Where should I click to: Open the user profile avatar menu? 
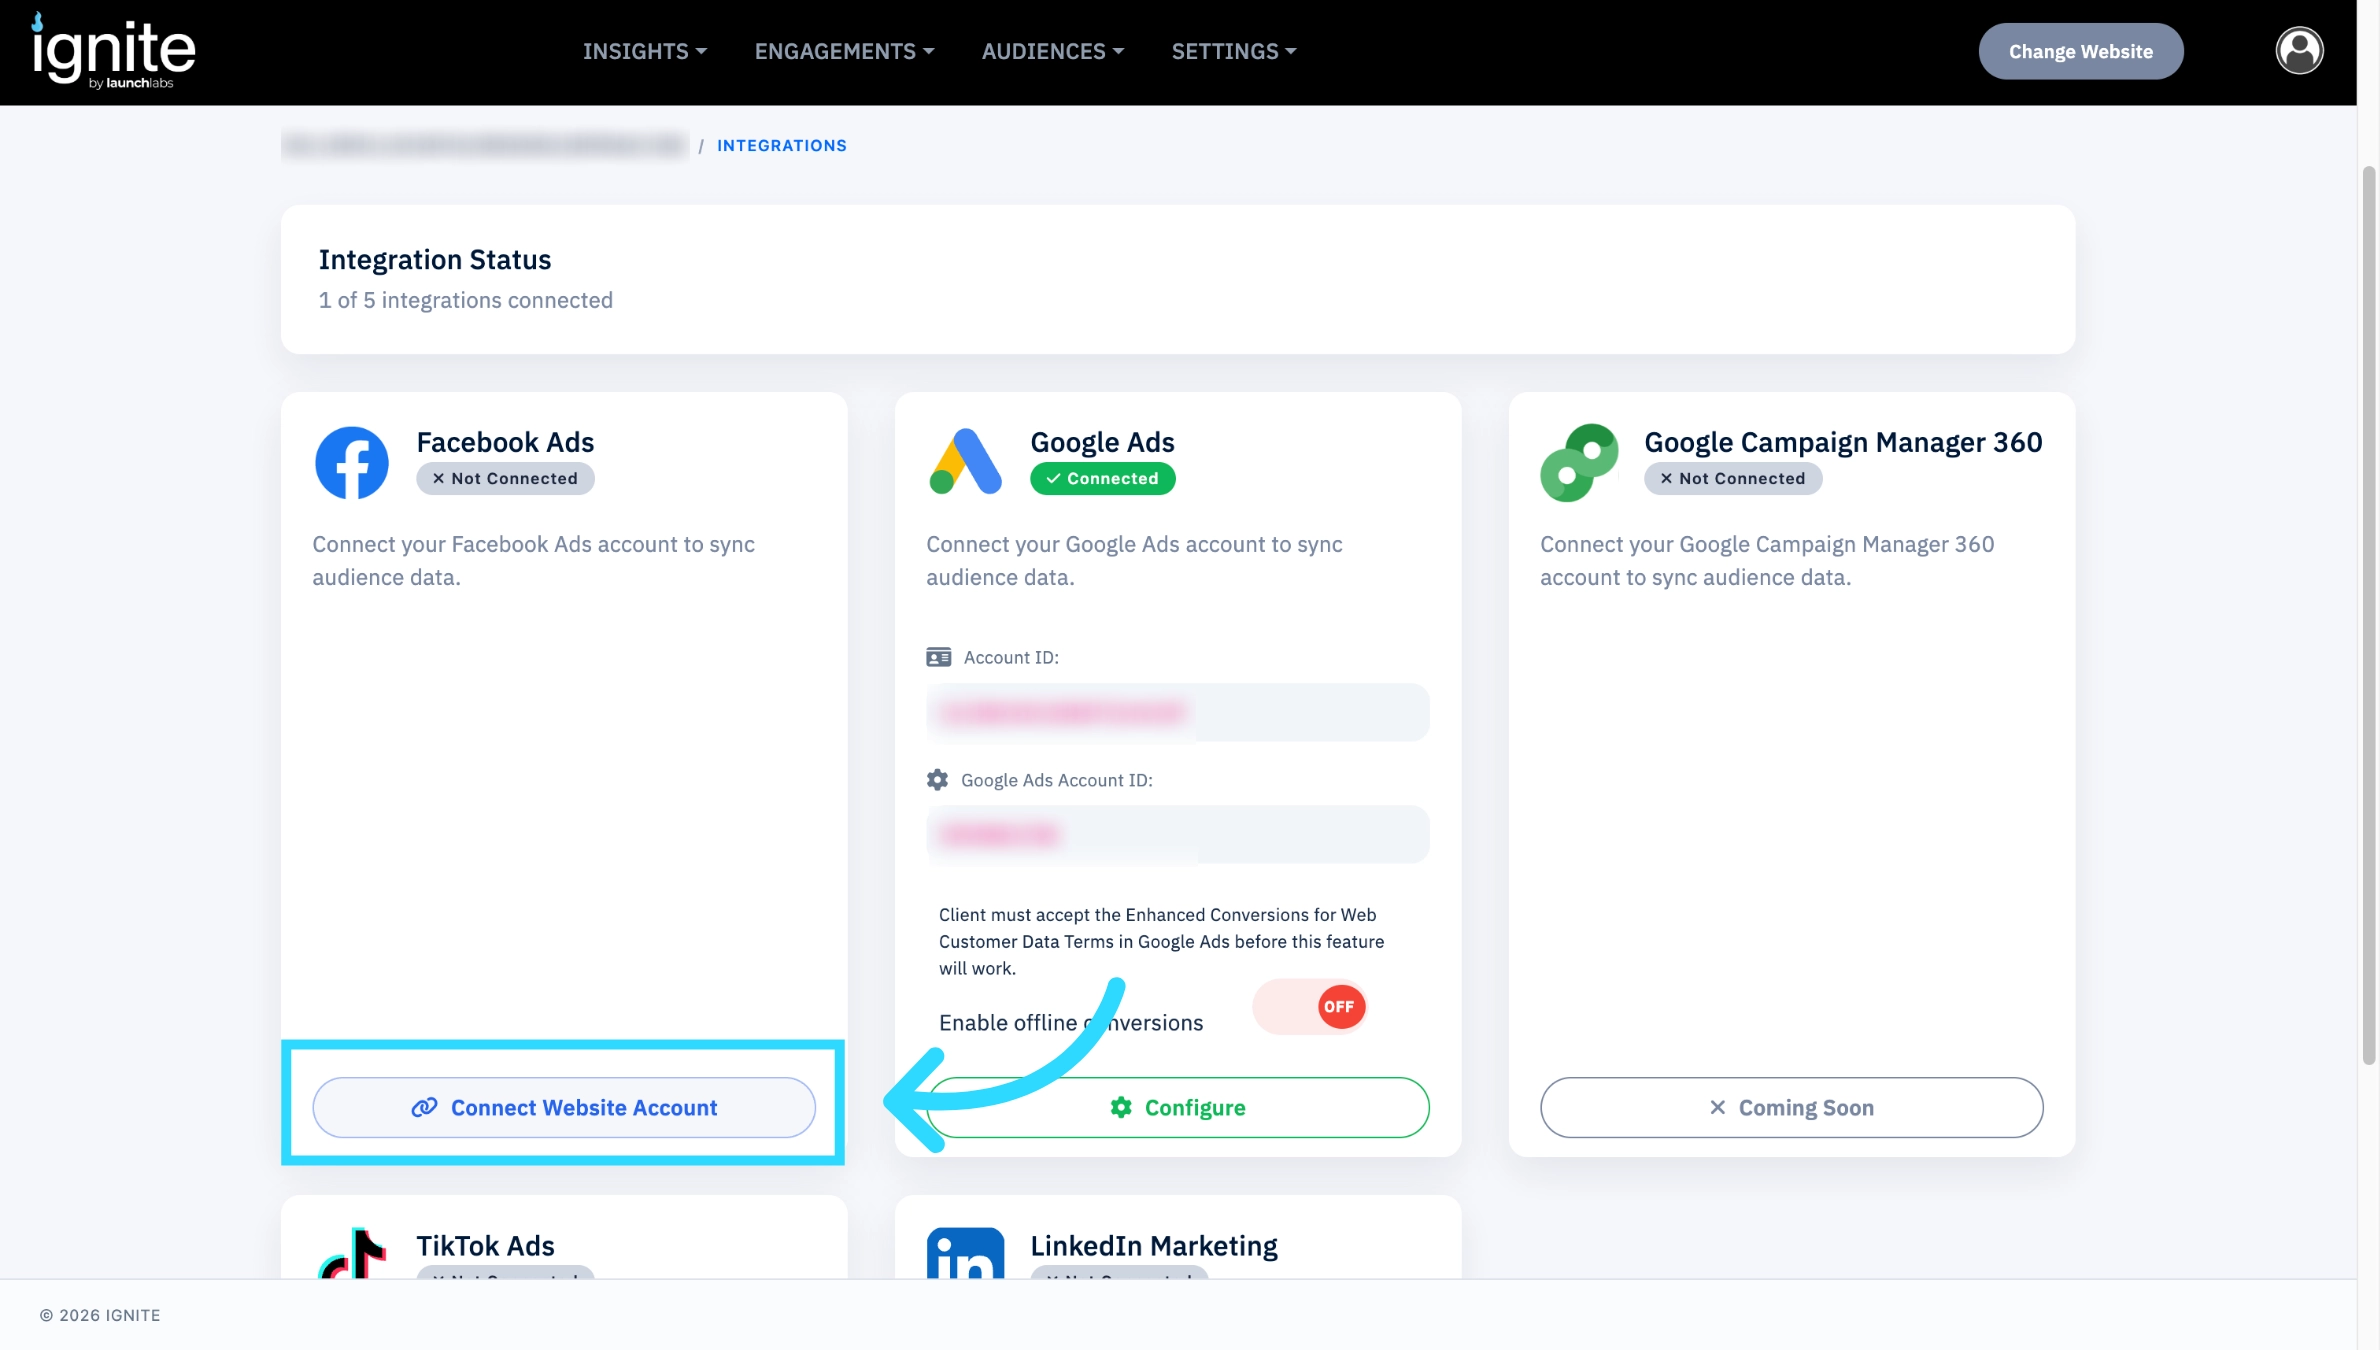[x=2299, y=51]
